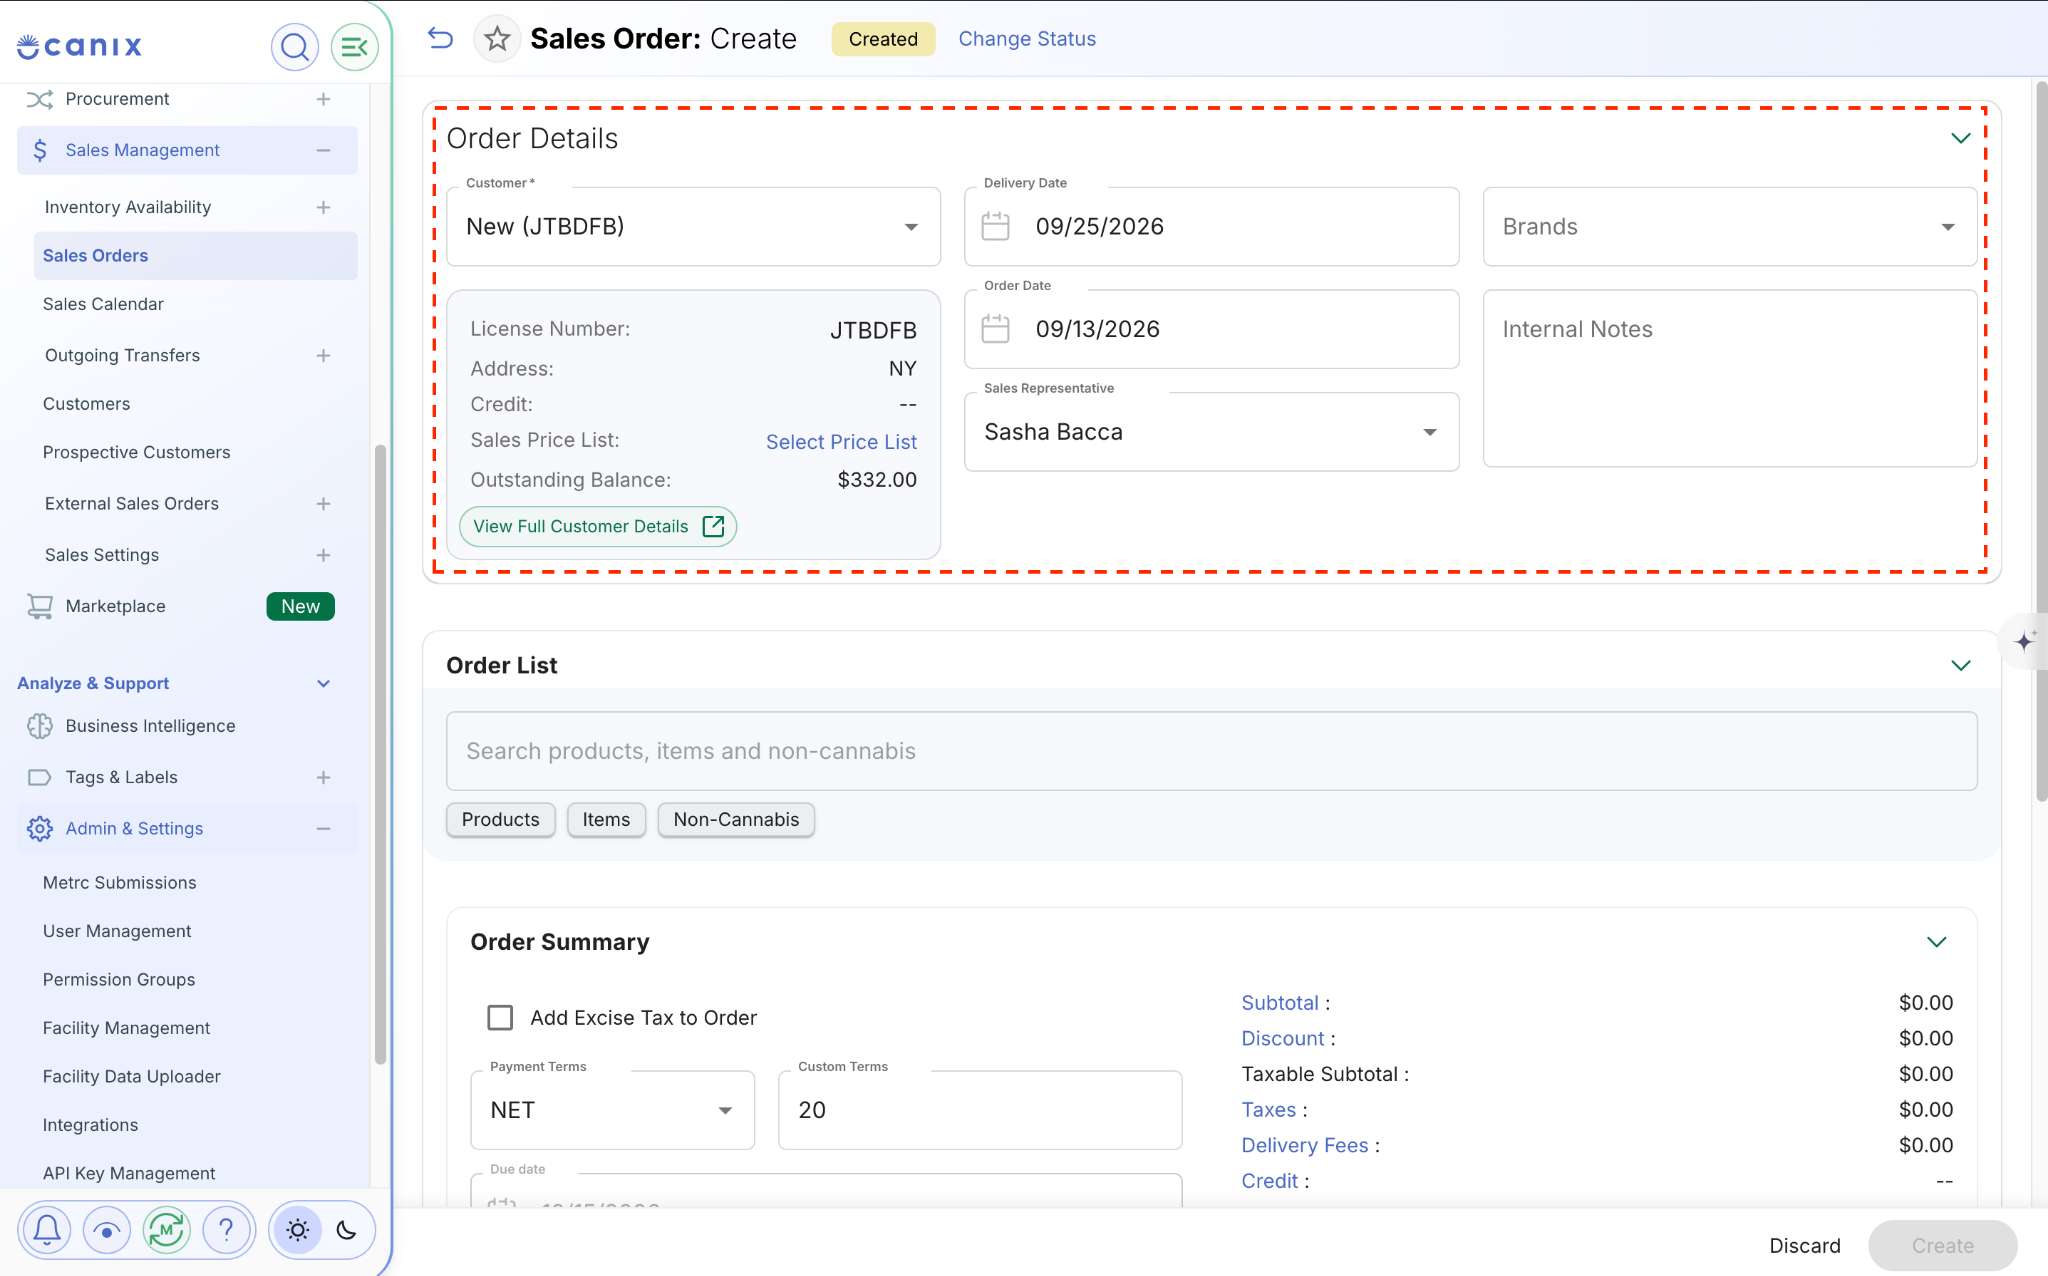Open the sparkle AI assistant icon
2048x1276 pixels.
pos(2024,641)
